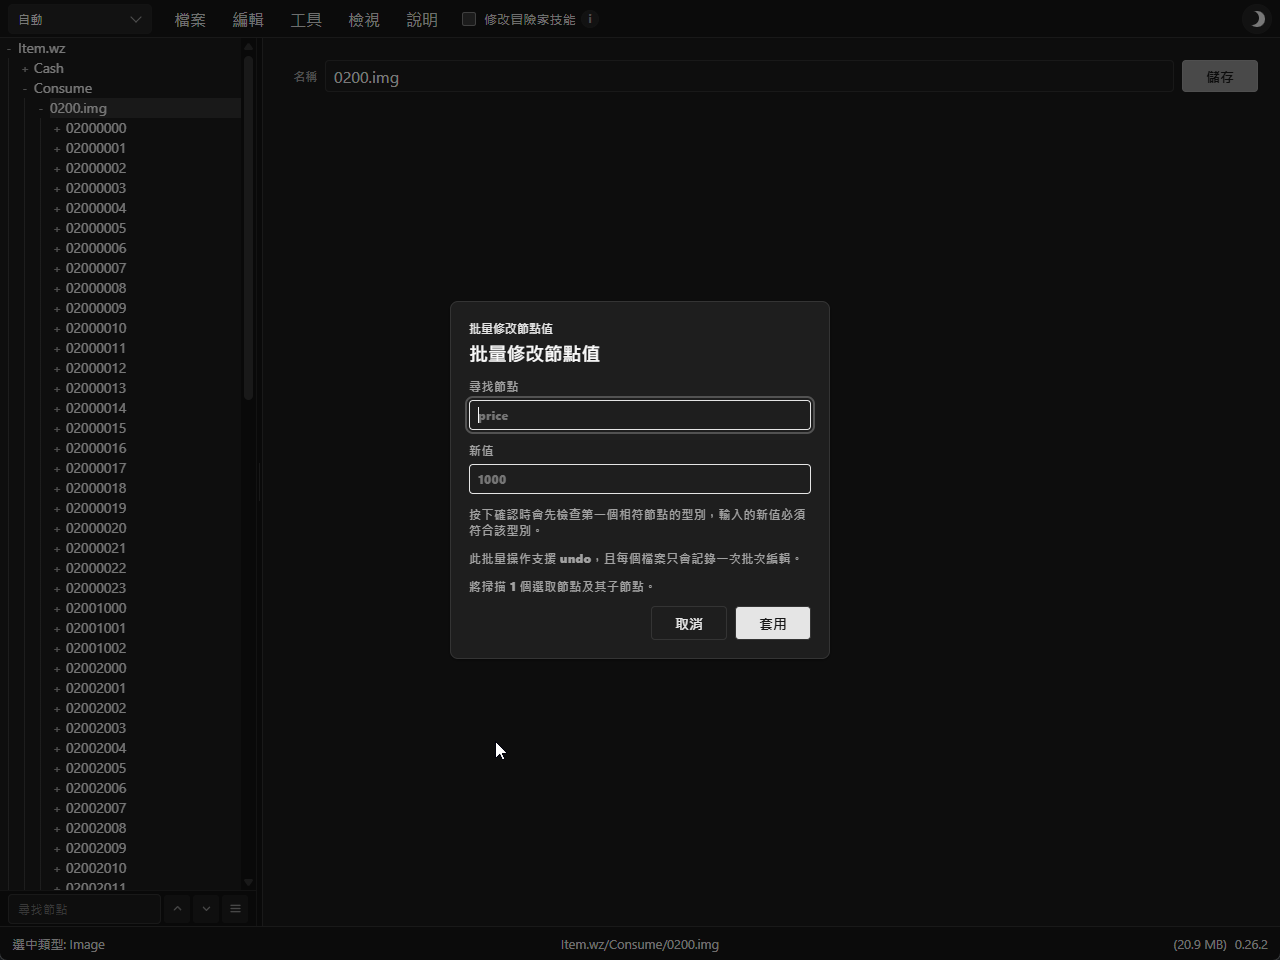Click the 儲存 save button

pos(1219,76)
